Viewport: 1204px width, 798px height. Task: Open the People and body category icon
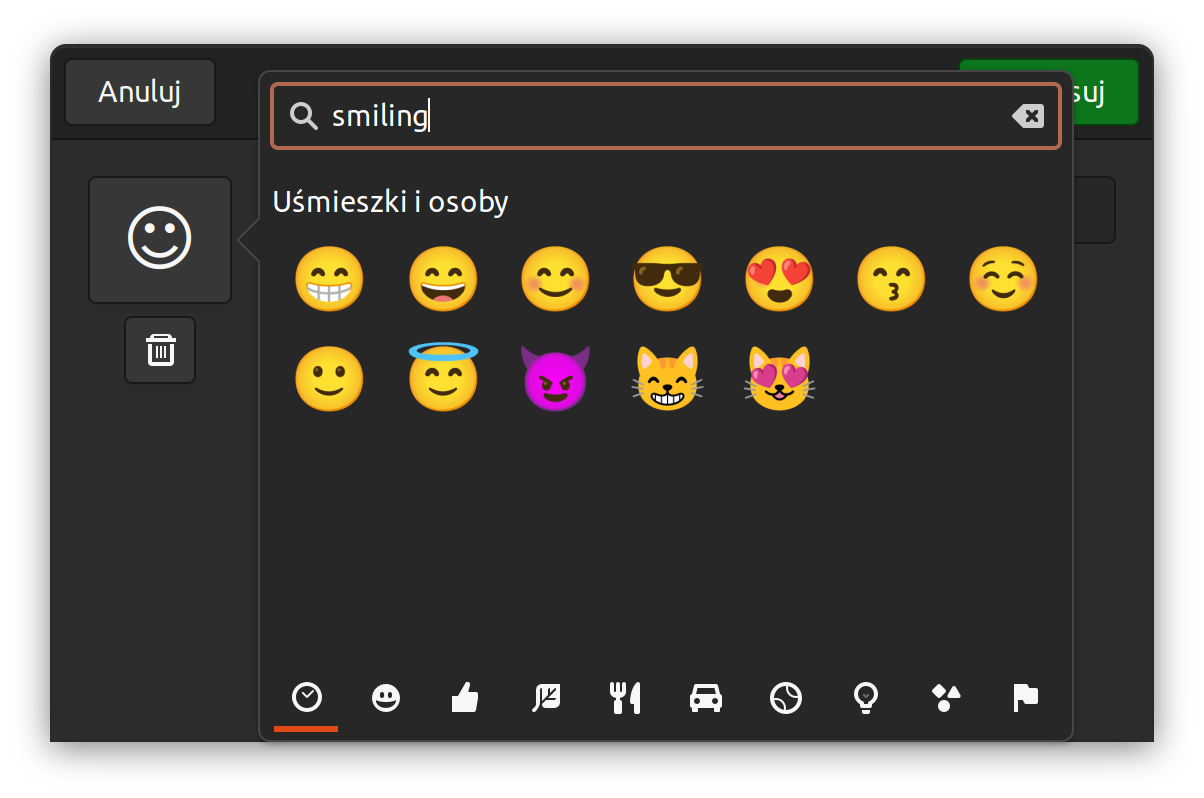point(466,698)
